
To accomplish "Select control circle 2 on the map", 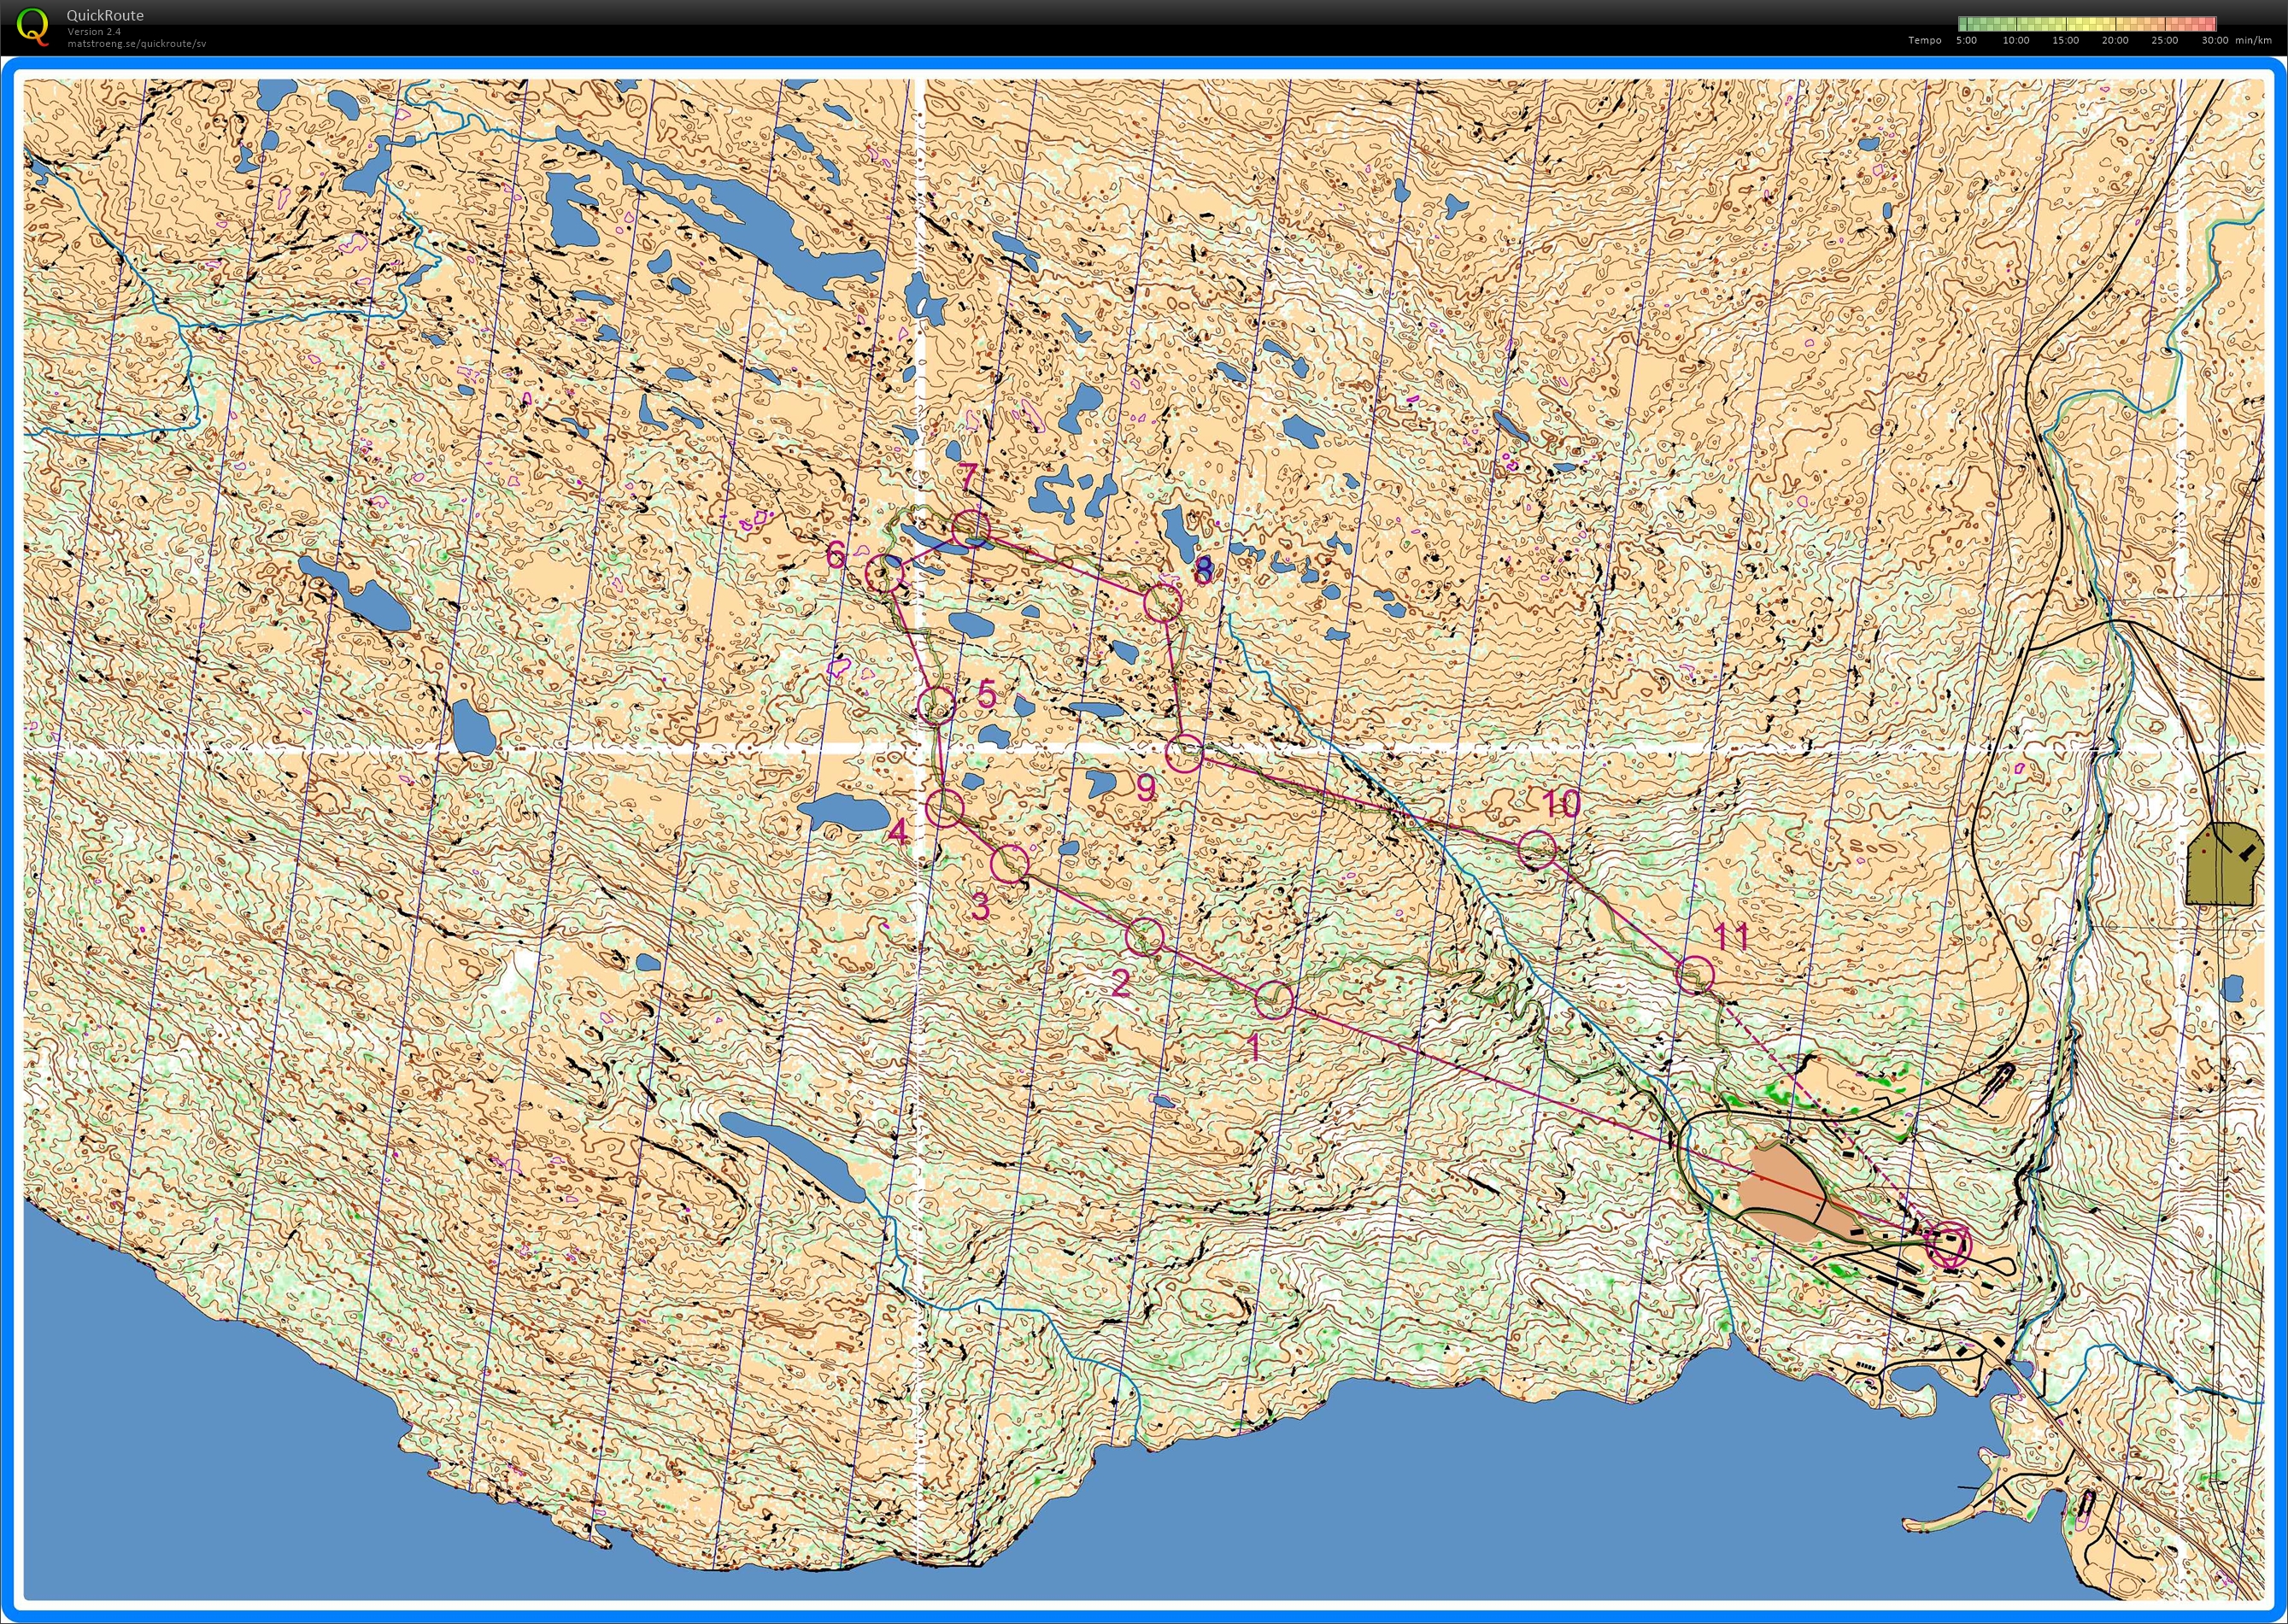I will [x=1145, y=937].
